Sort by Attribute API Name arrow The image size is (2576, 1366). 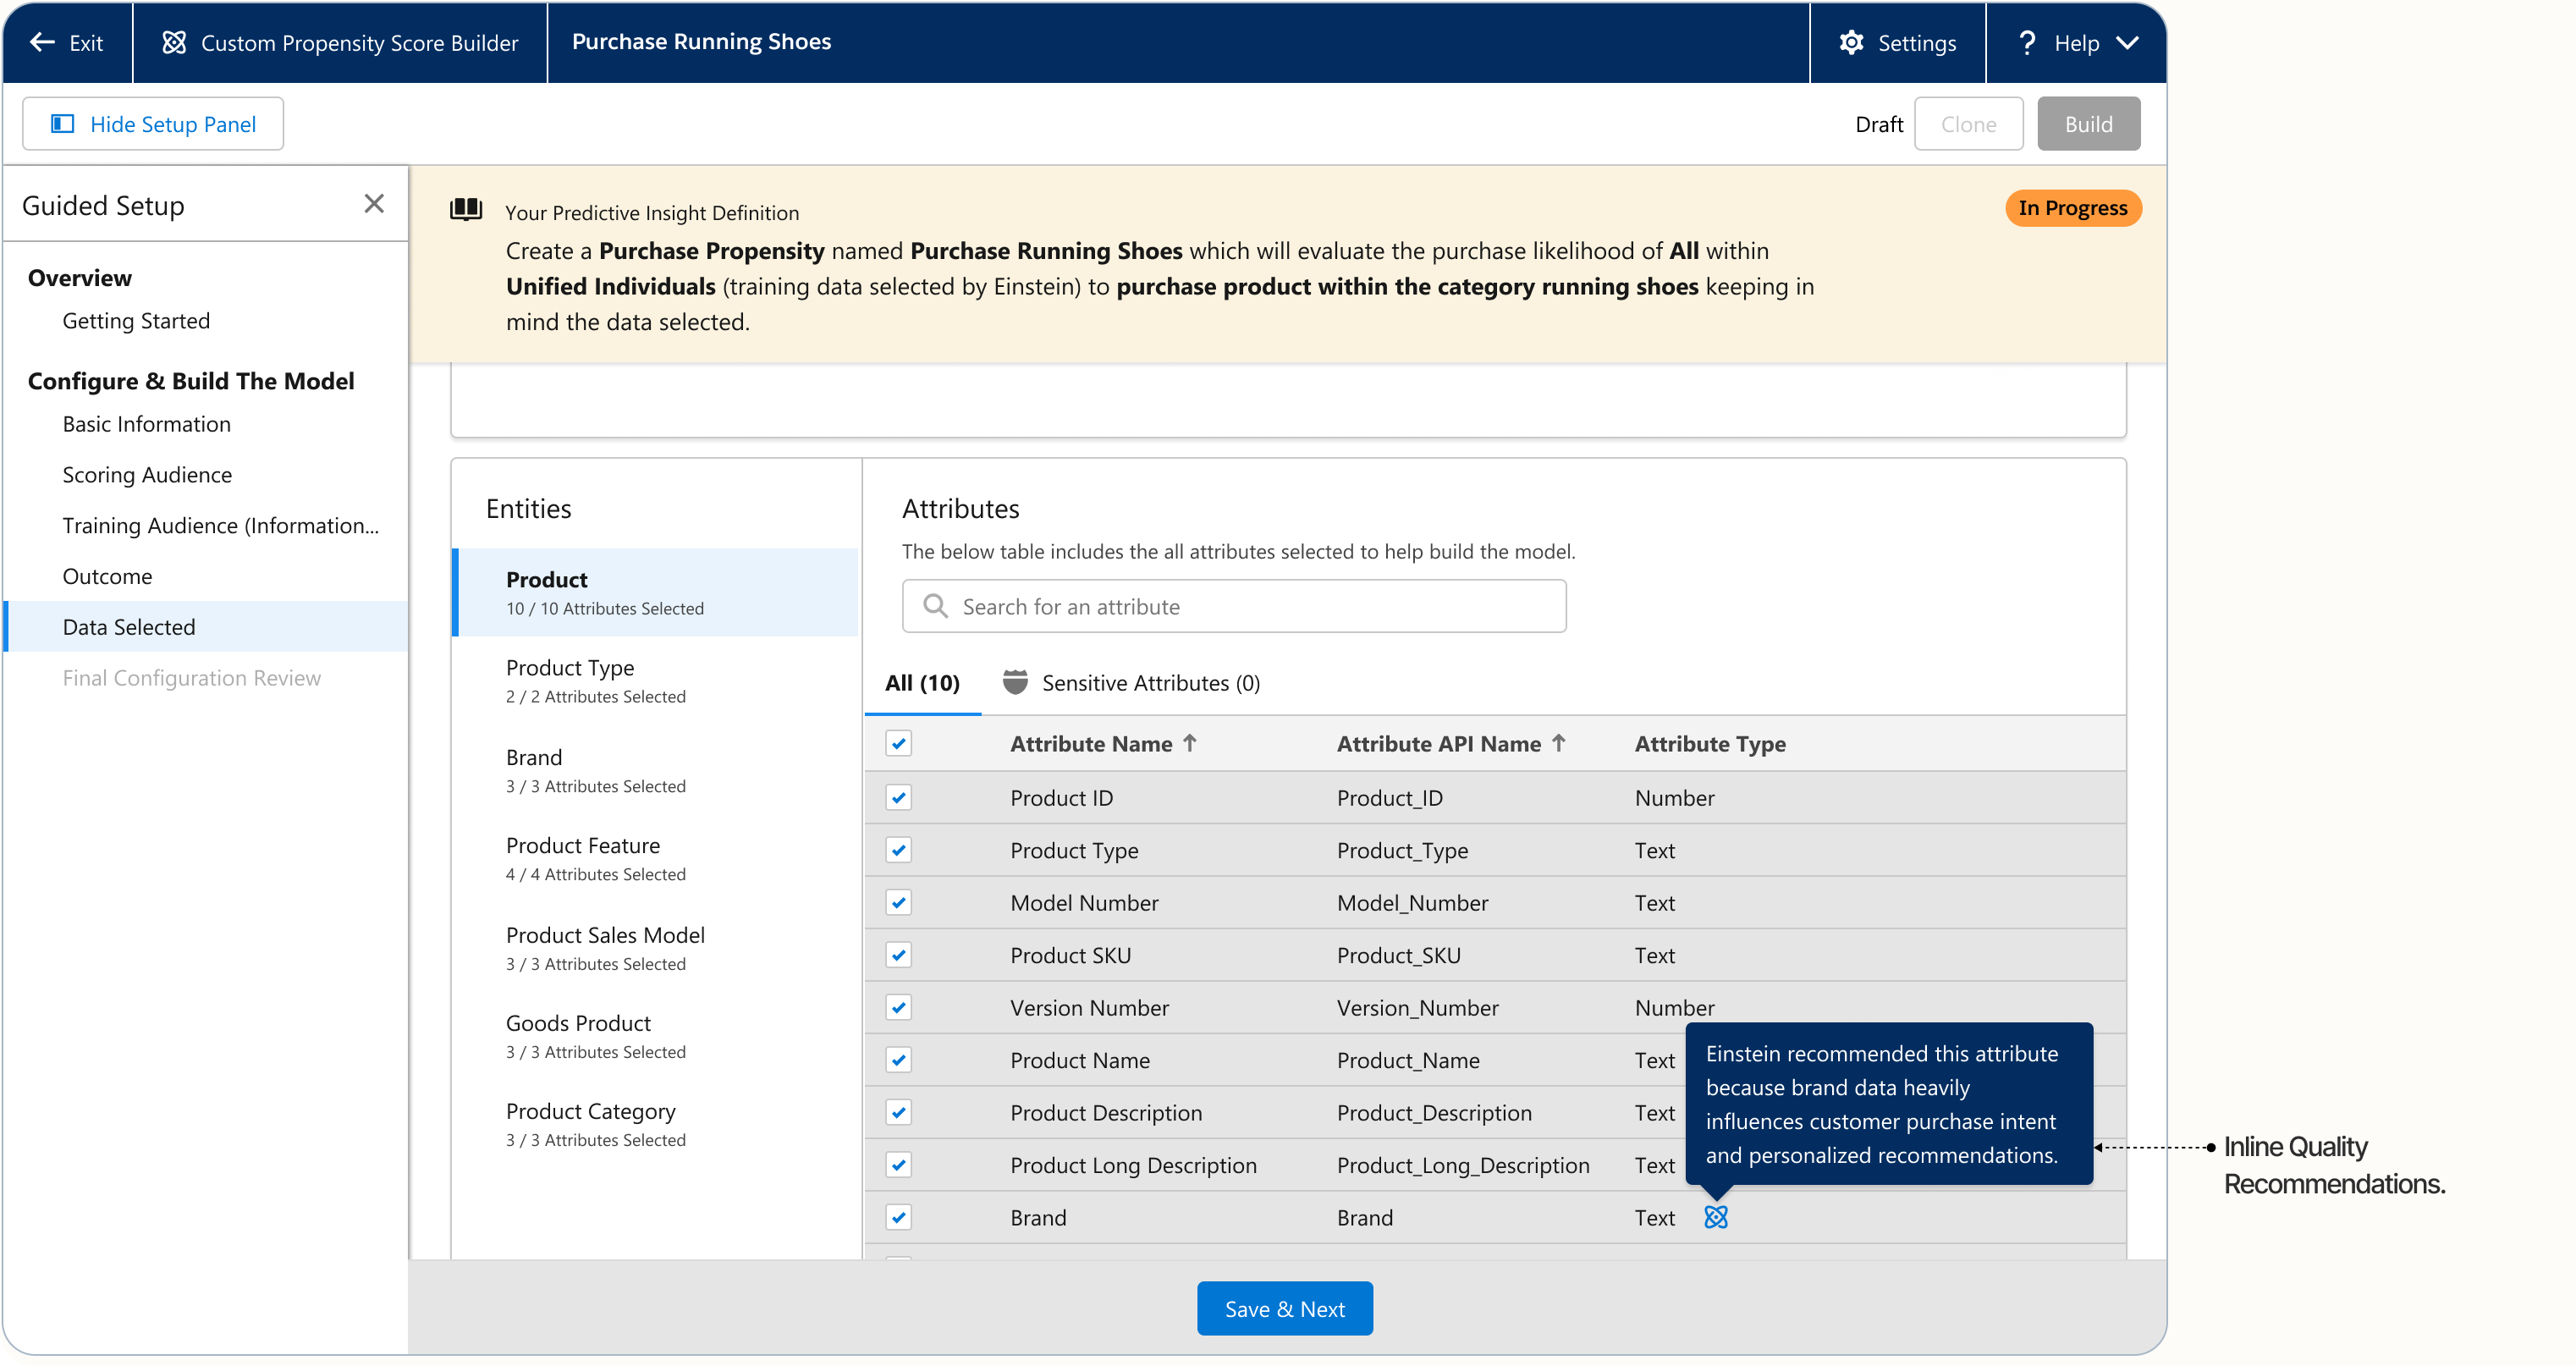[x=1558, y=743]
